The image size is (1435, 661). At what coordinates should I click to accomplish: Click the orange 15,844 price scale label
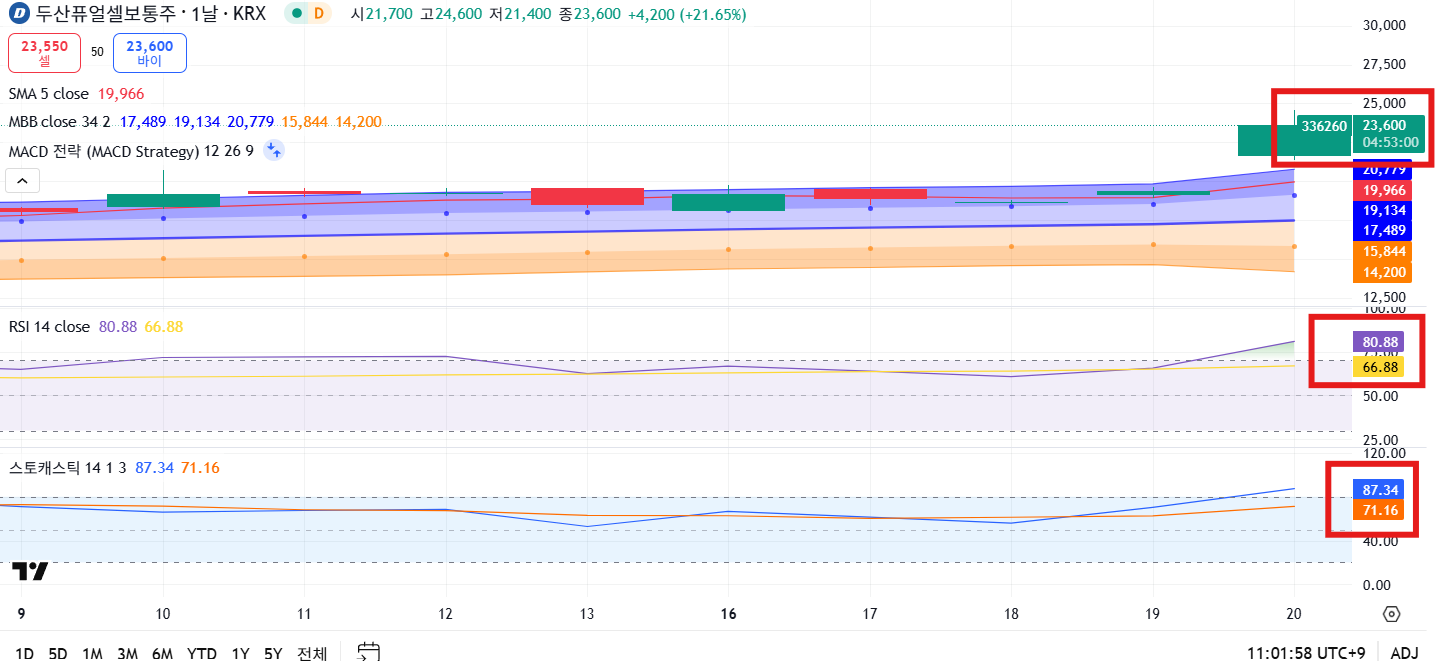pos(1381,252)
